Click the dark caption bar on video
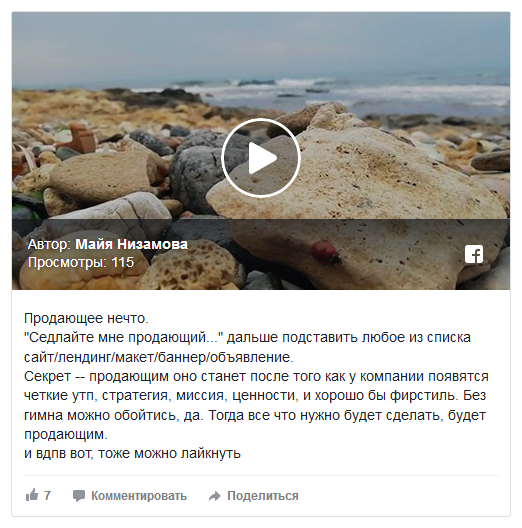Image resolution: width=522 pixels, height=528 pixels. coord(261,254)
